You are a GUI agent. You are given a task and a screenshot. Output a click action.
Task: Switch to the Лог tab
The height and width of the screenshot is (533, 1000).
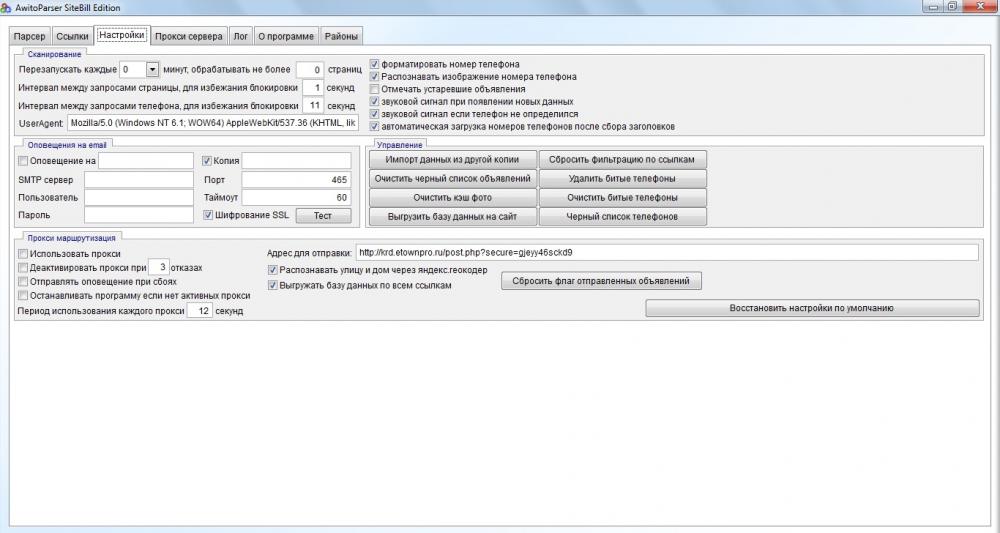[240, 36]
